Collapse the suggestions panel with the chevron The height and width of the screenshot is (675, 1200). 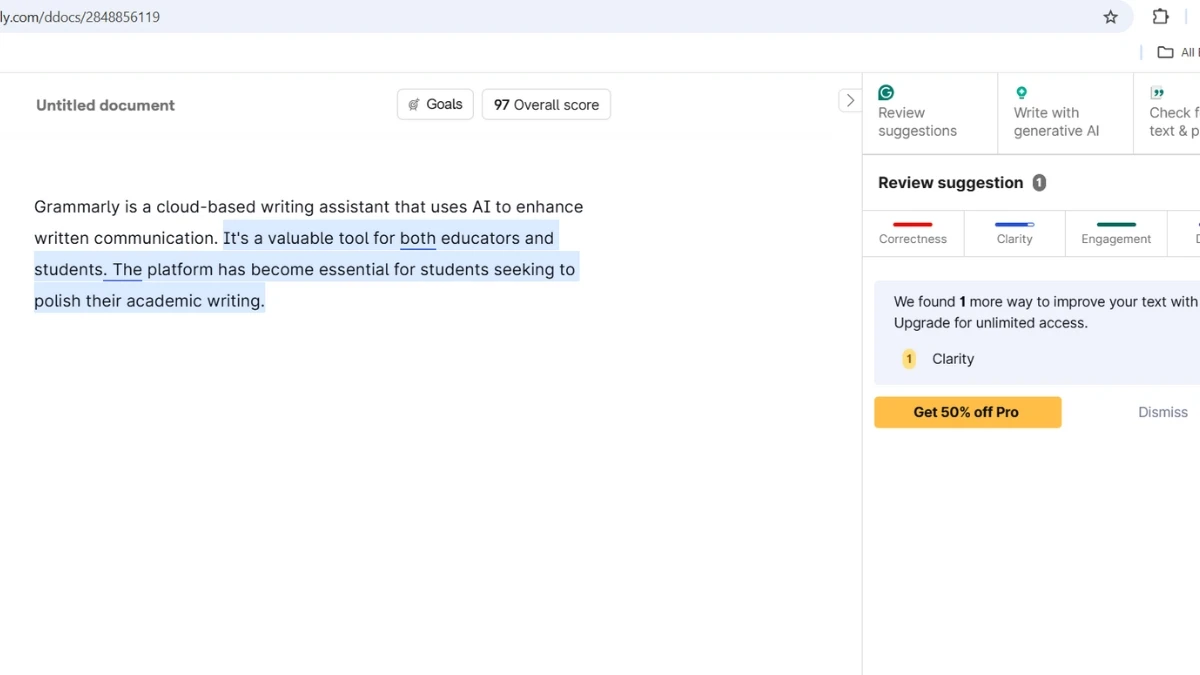coord(850,100)
